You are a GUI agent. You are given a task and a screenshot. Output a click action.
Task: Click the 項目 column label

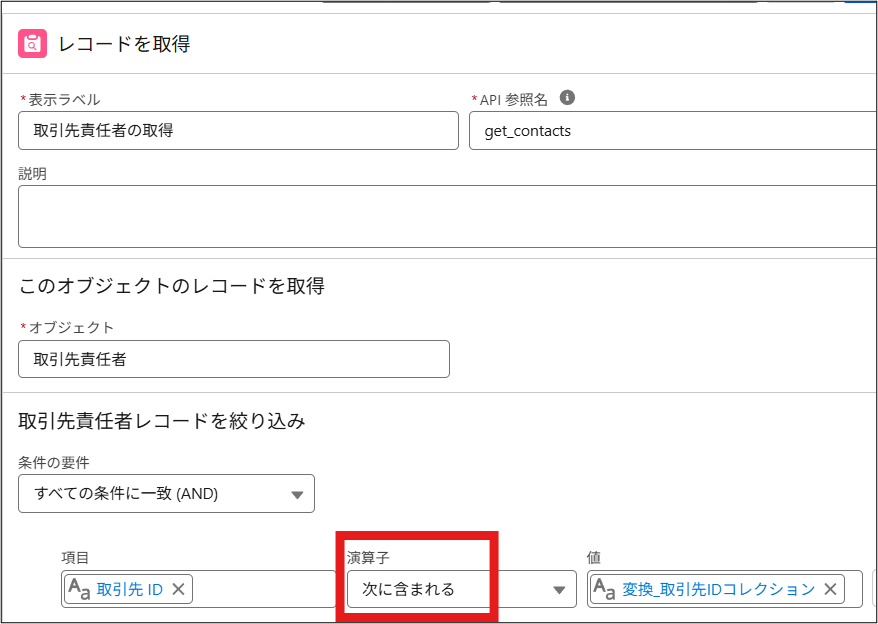[76, 557]
